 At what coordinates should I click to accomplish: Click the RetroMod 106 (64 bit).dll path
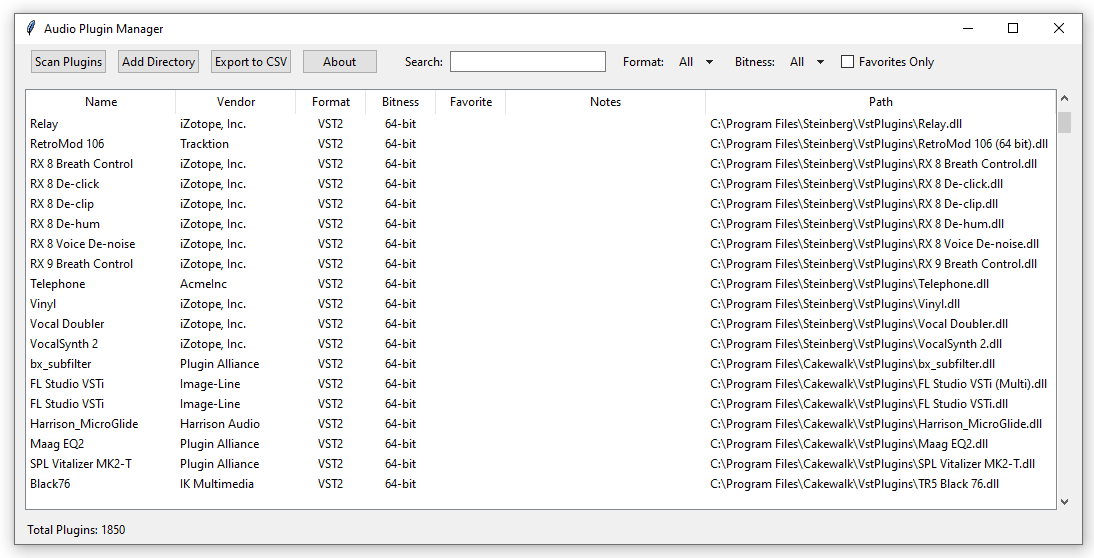click(879, 144)
